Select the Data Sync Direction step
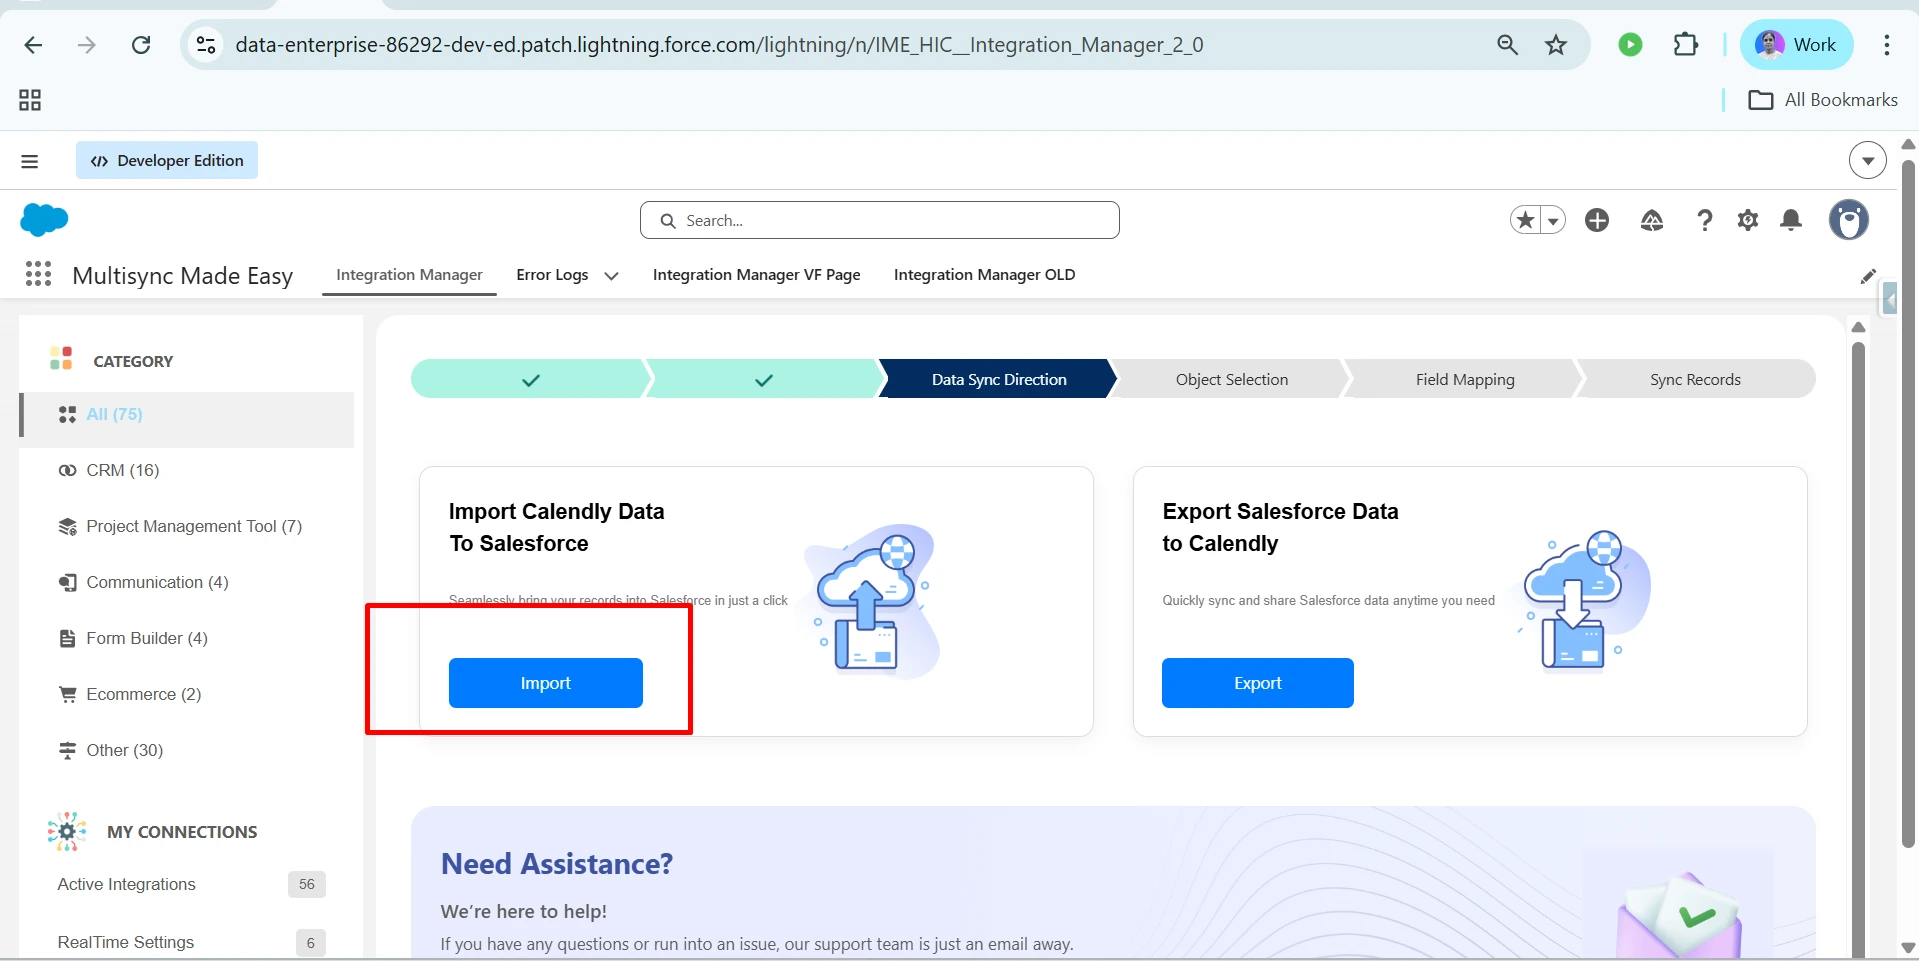Screen dimensions: 1919x961 999,379
